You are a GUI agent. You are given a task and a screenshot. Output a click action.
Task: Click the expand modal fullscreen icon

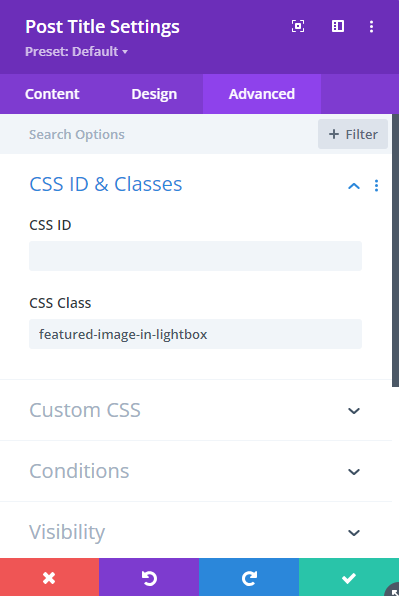(298, 26)
